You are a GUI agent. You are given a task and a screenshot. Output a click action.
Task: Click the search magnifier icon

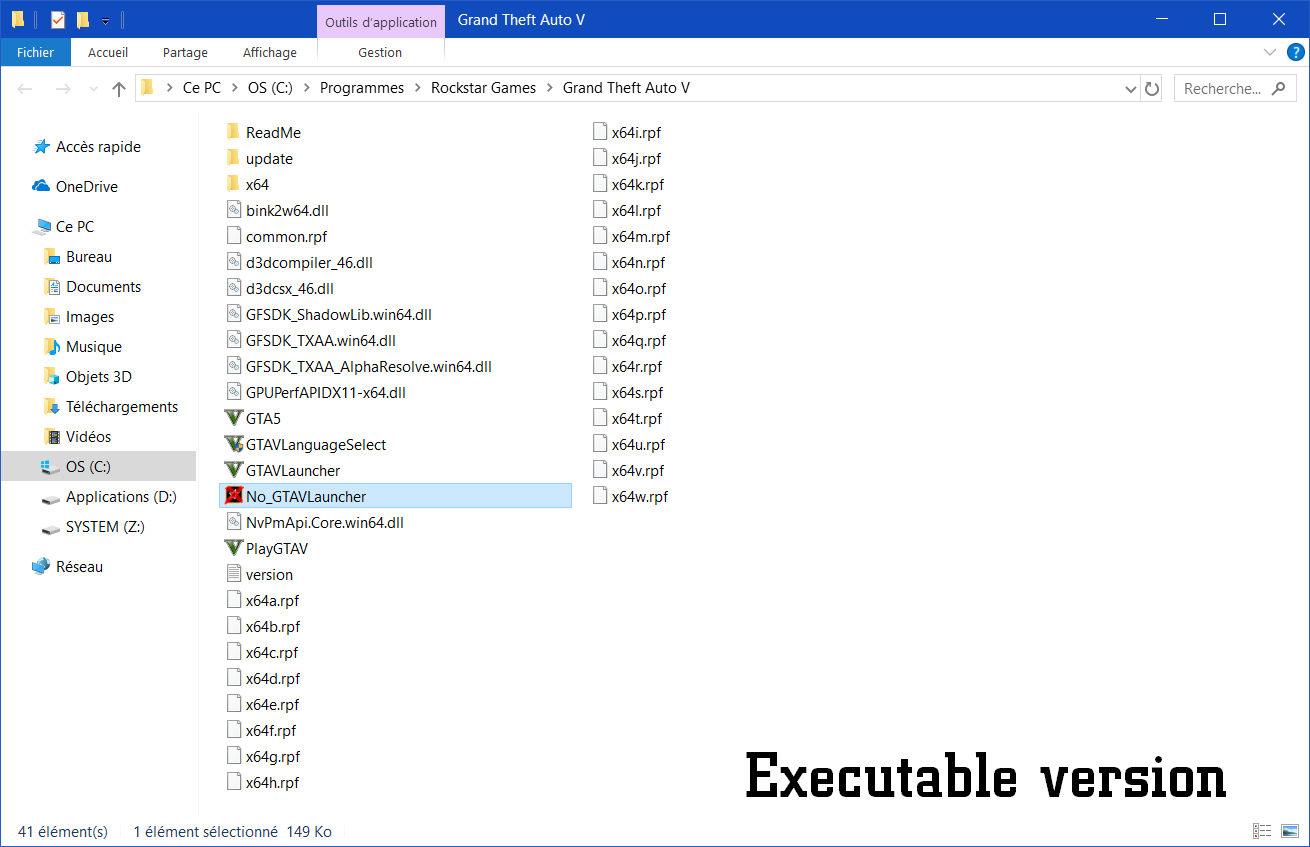tap(1278, 88)
